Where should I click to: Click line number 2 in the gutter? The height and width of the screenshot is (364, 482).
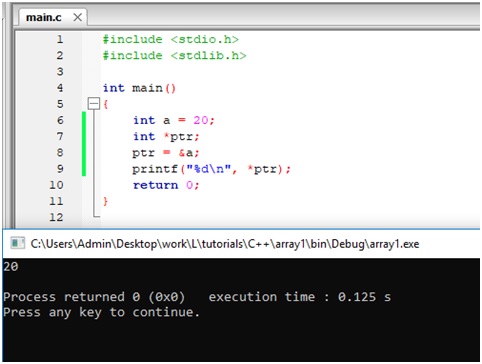point(60,55)
